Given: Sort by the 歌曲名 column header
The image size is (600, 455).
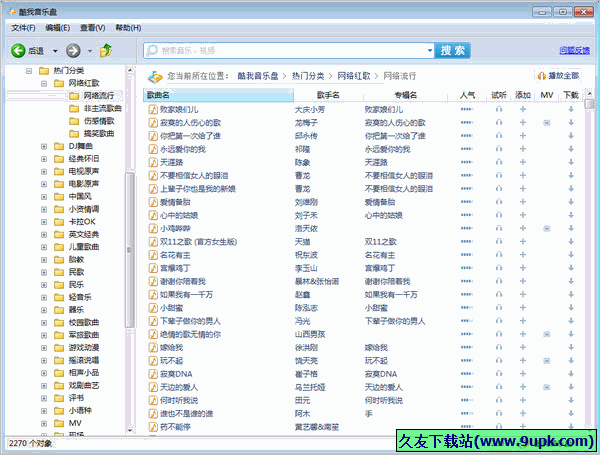Looking at the screenshot, I should tap(218, 95).
